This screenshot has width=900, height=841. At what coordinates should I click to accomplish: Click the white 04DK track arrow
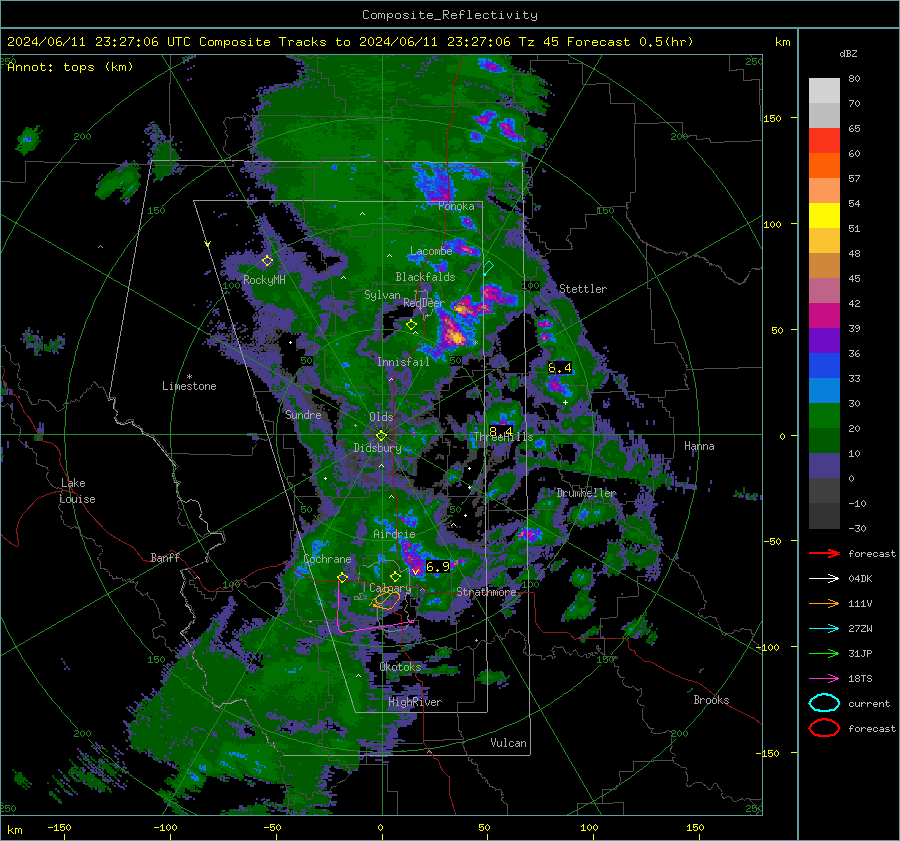(x=824, y=579)
